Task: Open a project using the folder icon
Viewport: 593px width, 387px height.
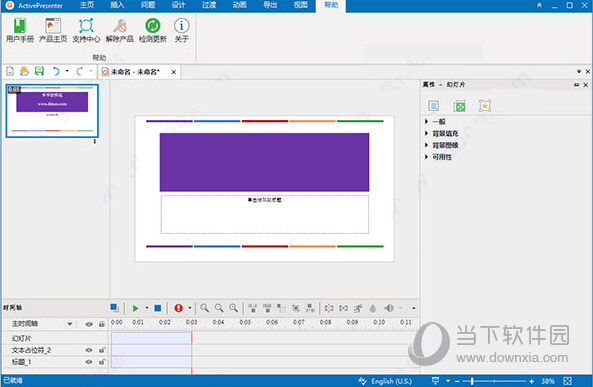Action: tap(24, 71)
